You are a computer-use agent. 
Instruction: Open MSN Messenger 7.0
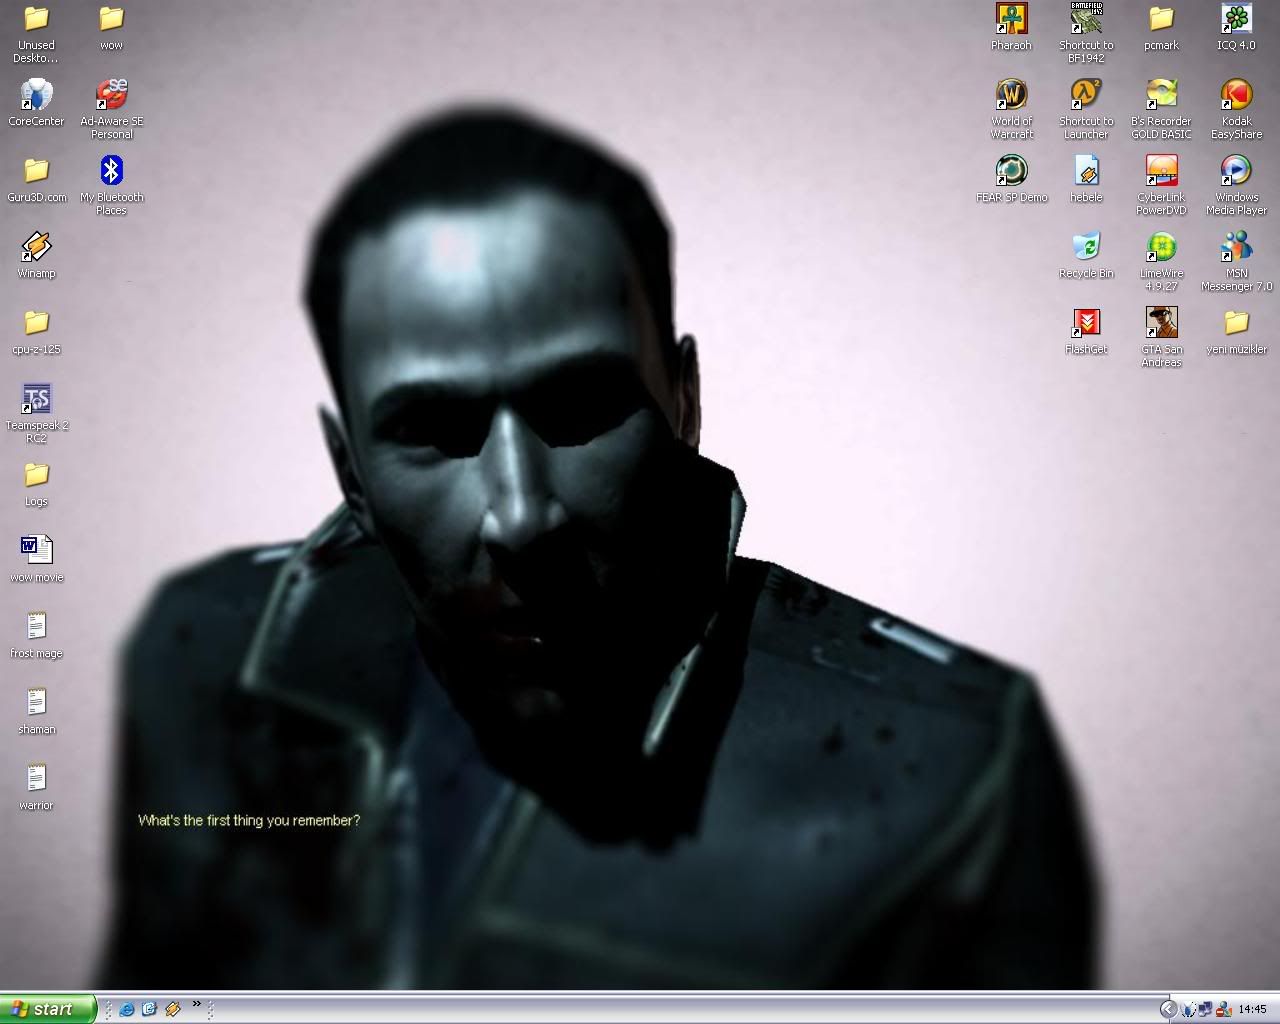click(x=1236, y=247)
